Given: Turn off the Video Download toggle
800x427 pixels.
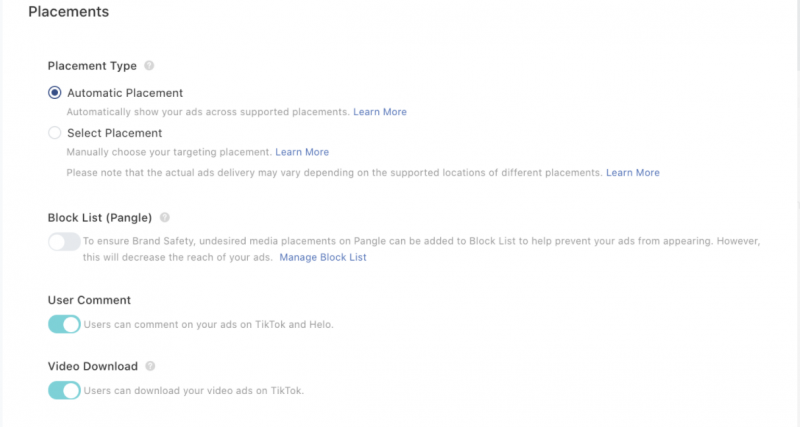Looking at the screenshot, I should pyautogui.click(x=64, y=390).
